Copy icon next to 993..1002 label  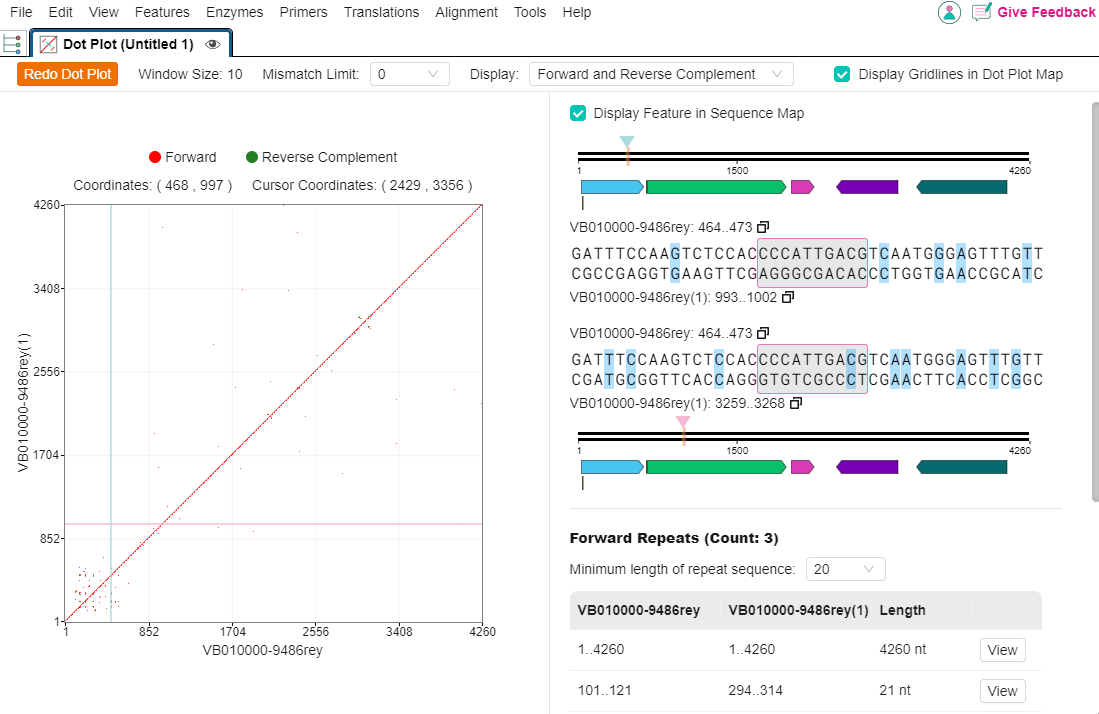pyautogui.click(x=787, y=297)
